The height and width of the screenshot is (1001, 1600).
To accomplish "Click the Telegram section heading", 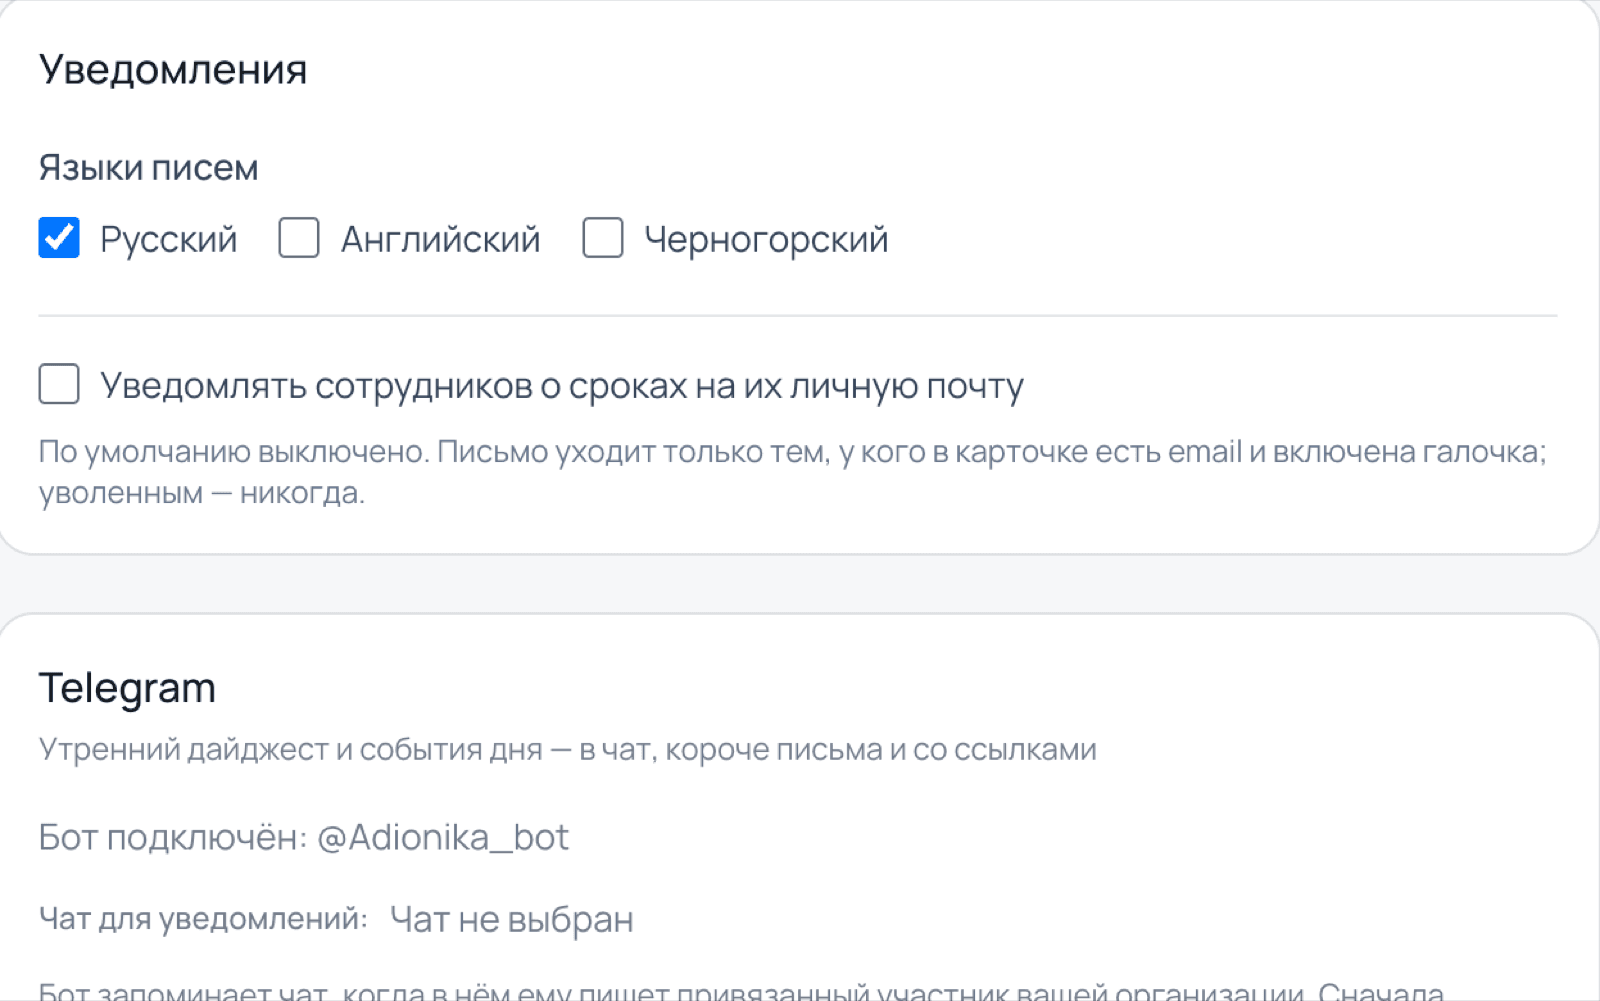I will click(x=127, y=689).
